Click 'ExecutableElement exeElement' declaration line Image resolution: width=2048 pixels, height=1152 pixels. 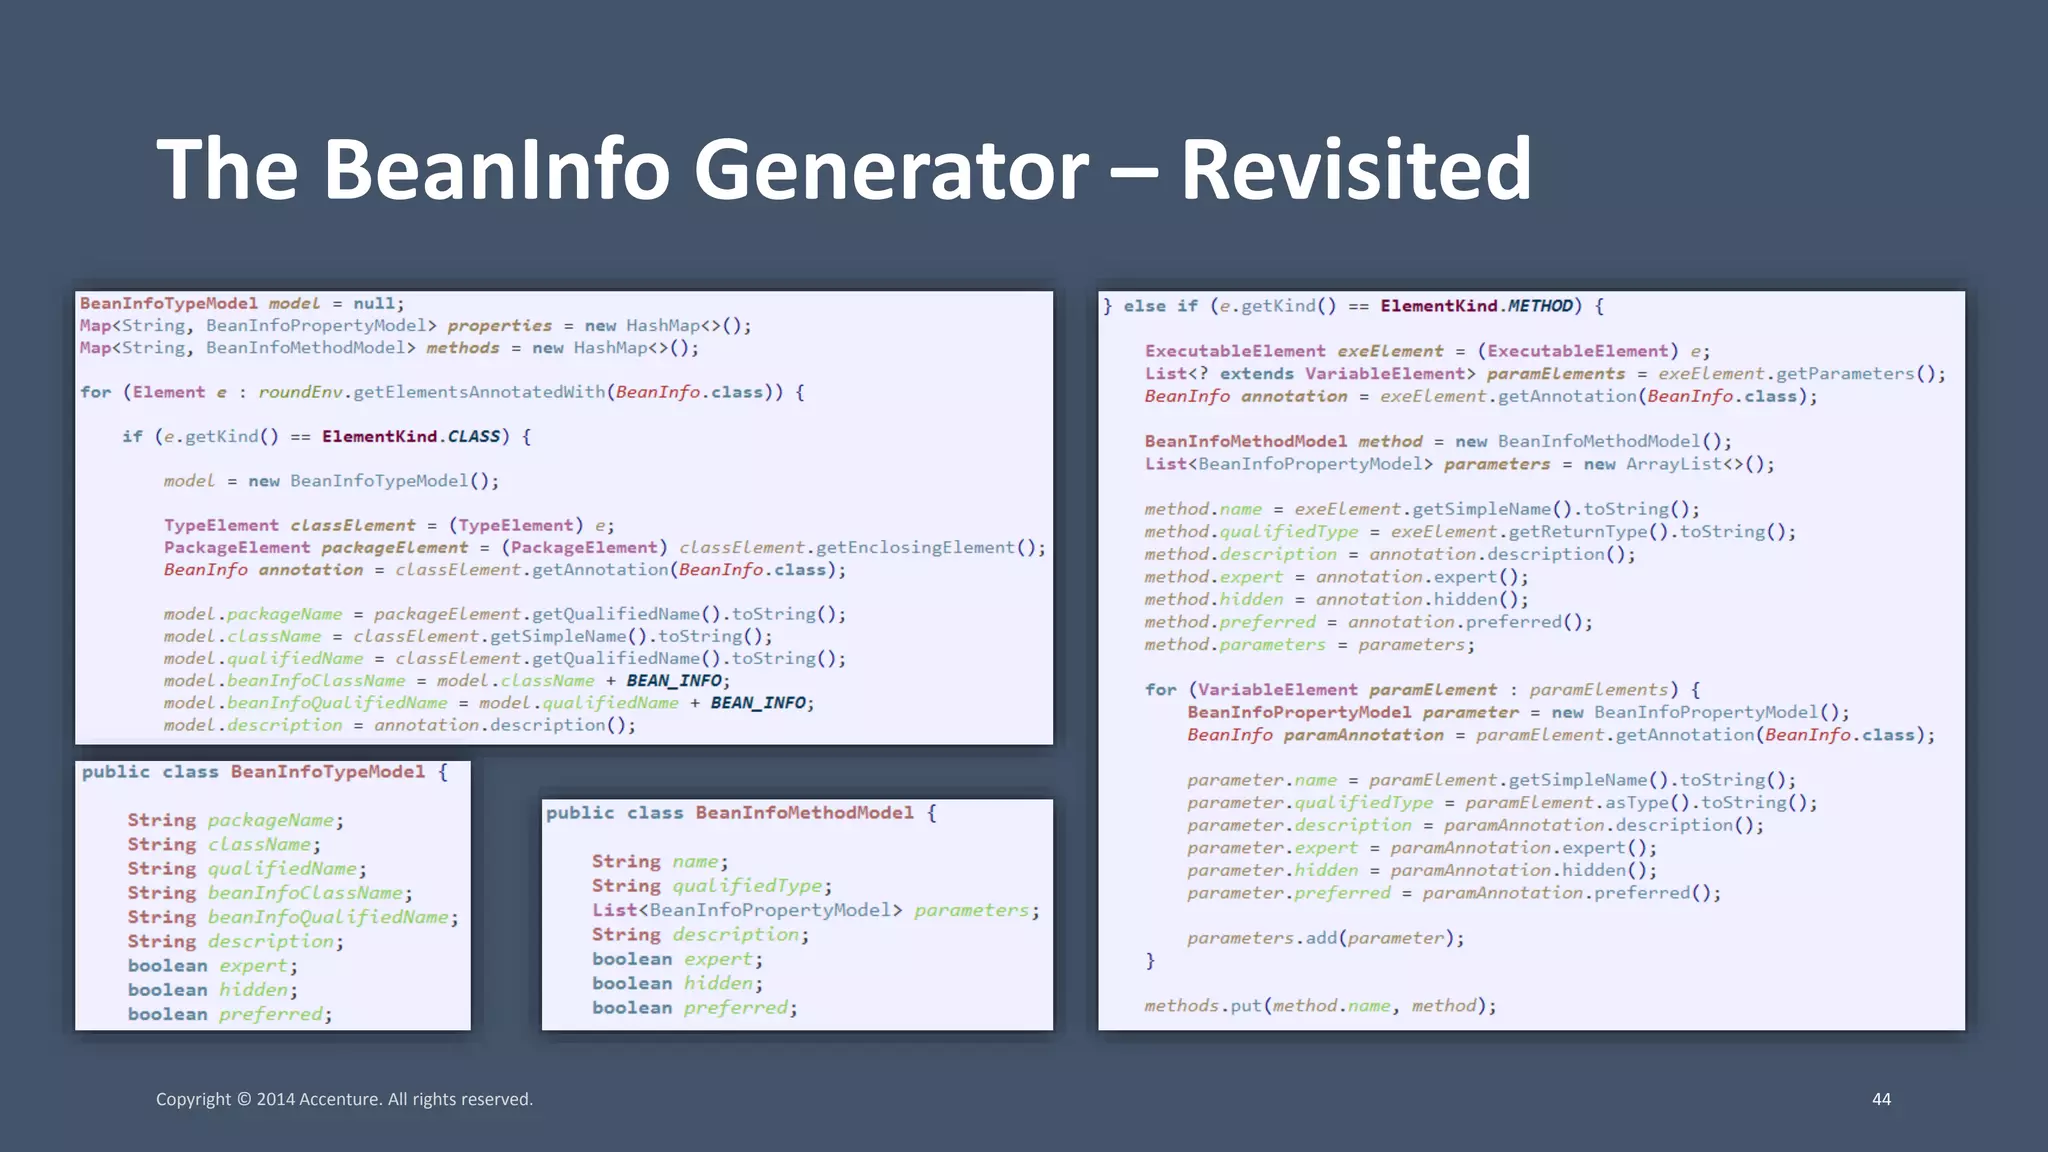pyautogui.click(x=1428, y=351)
